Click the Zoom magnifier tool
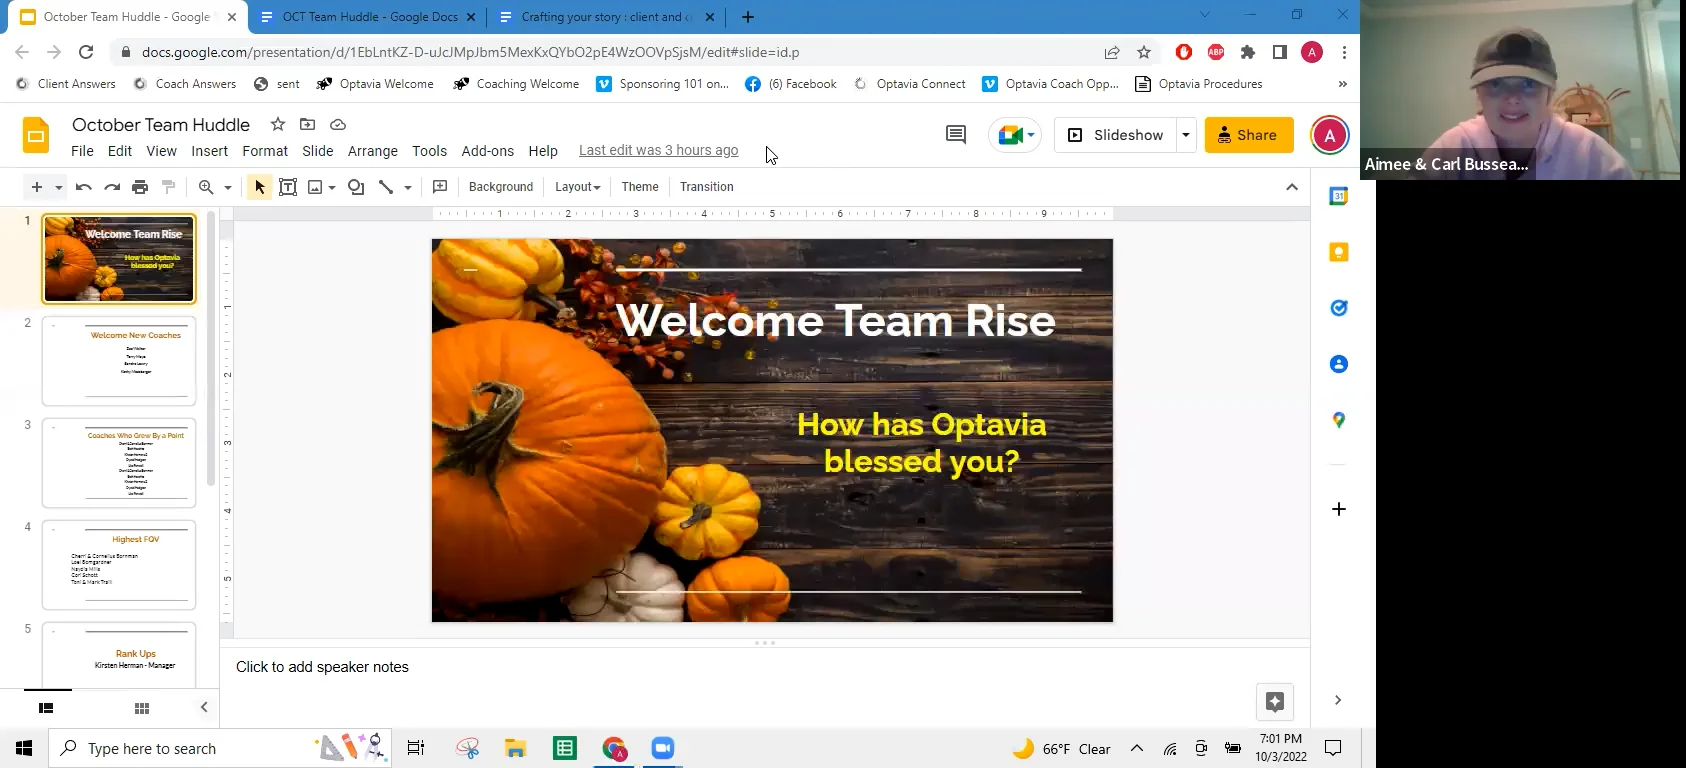Viewport: 1686px width, 768px height. click(206, 187)
